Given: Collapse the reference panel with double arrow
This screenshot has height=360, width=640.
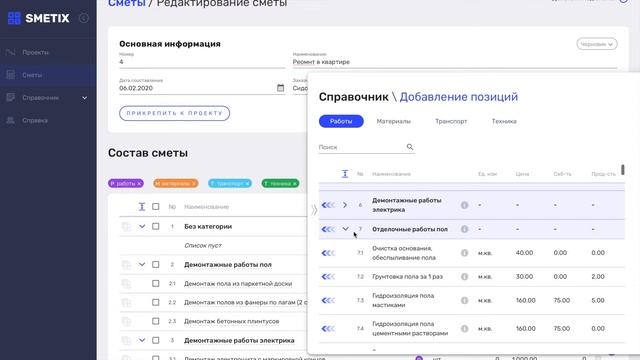Looking at the screenshot, I should (x=313, y=210).
